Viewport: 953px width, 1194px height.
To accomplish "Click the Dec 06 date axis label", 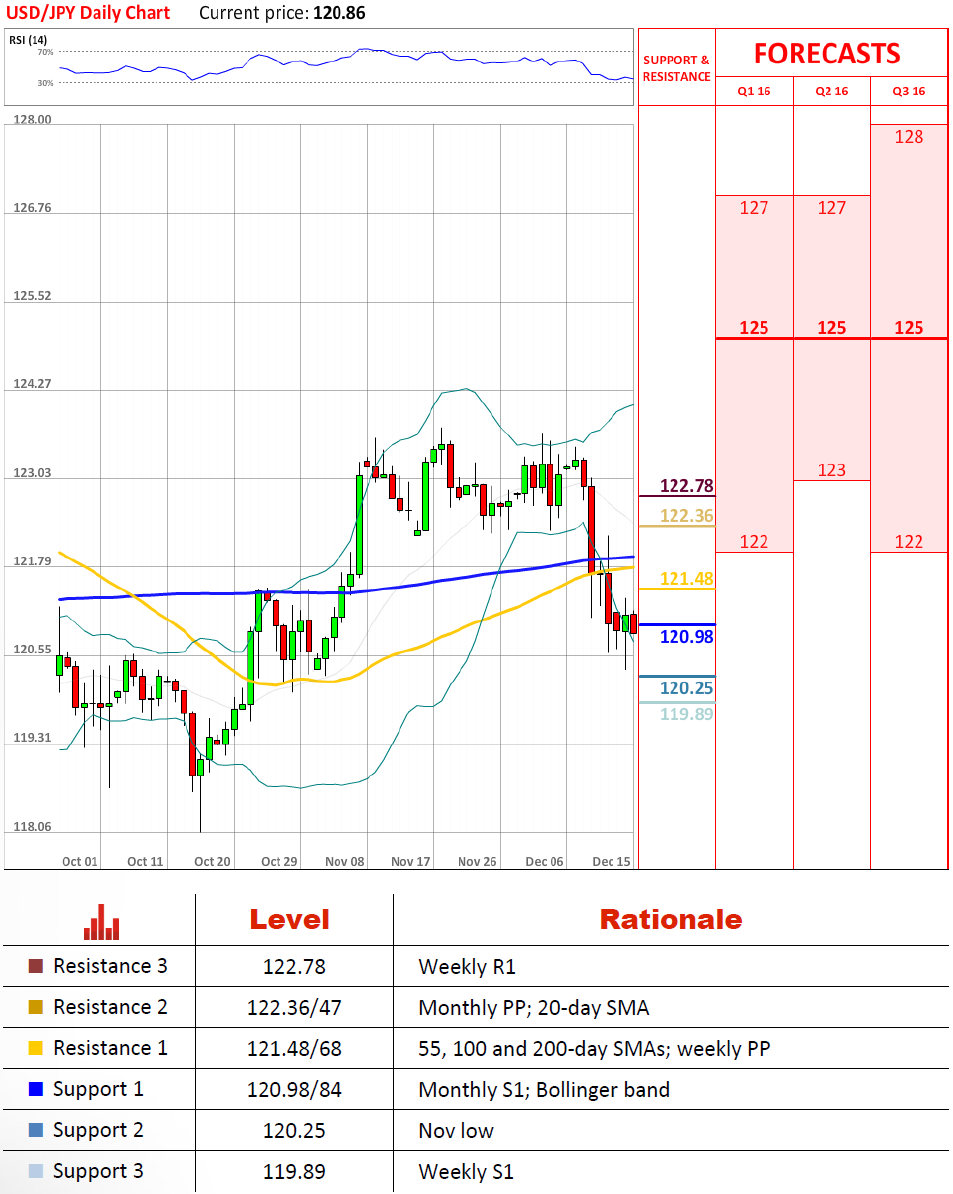I will 544,861.
